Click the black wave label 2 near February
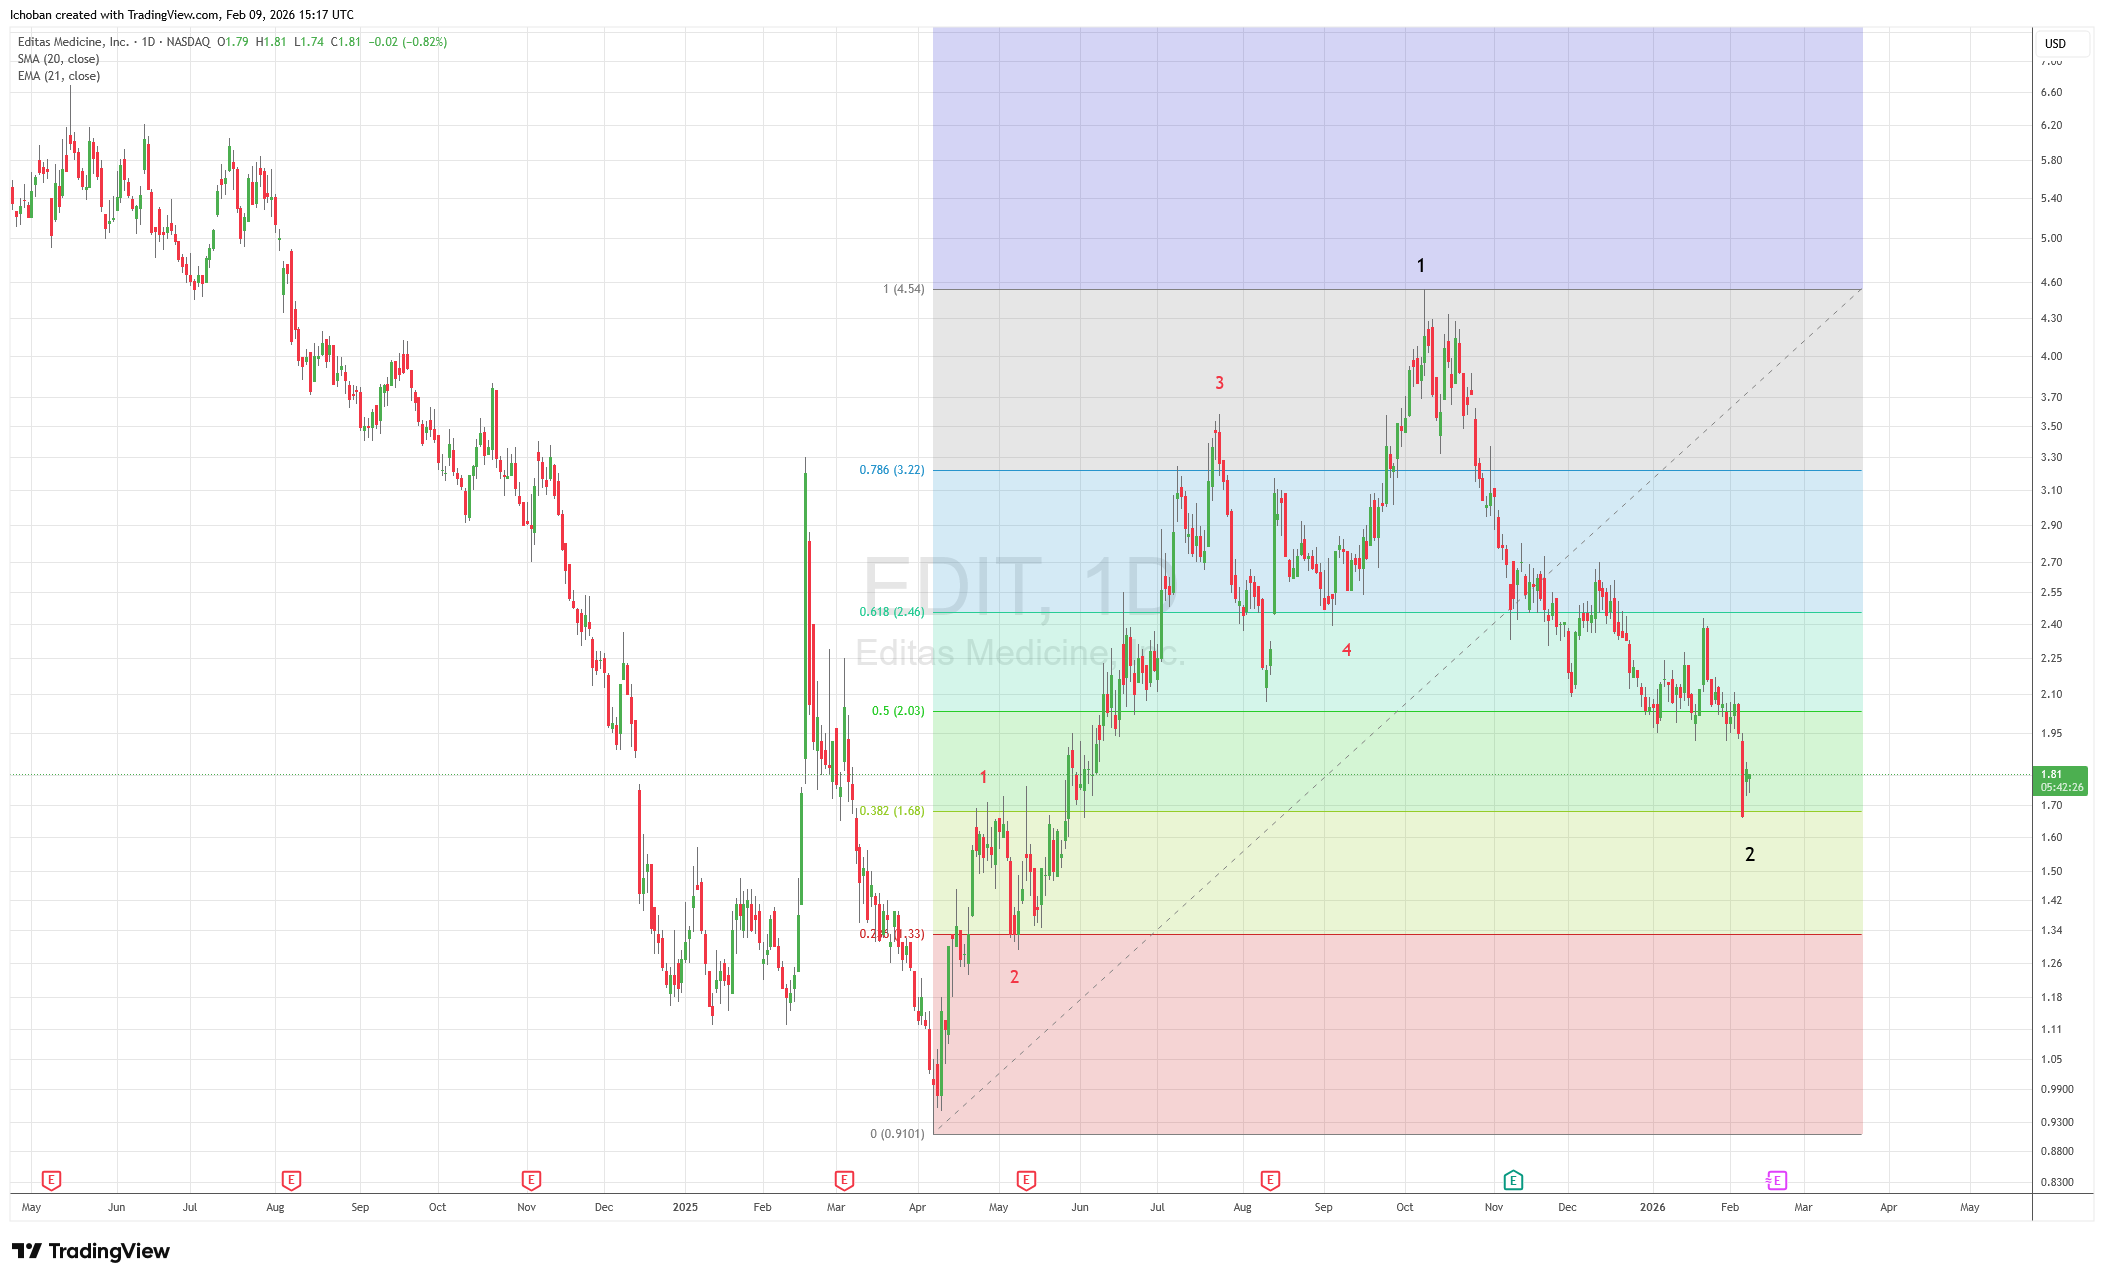The width and height of the screenshot is (2104, 1281). [x=1749, y=855]
